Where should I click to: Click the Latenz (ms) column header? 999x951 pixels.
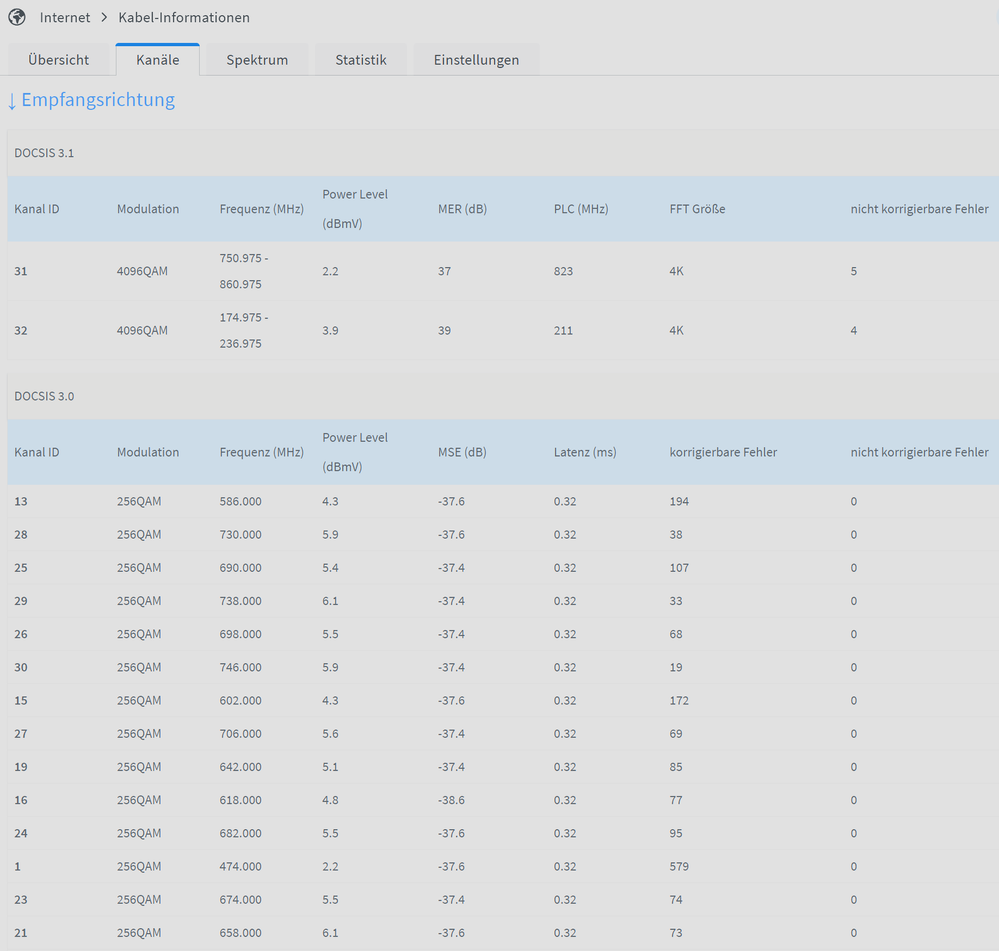point(585,452)
